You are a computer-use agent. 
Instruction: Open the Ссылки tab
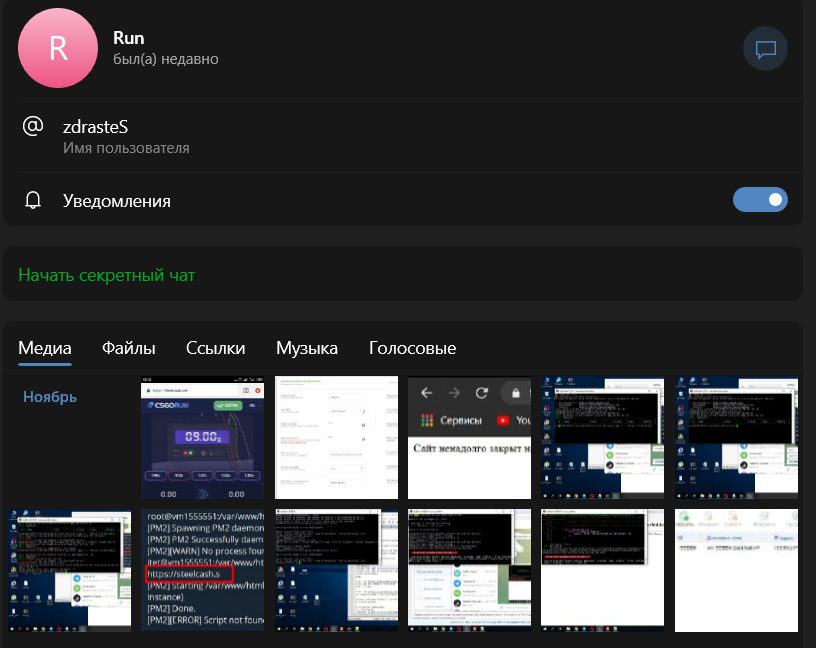pos(215,348)
